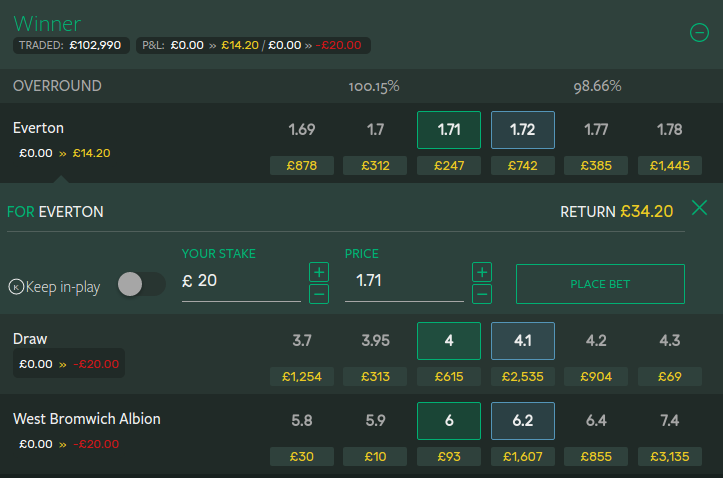Collapse the Winner market with minus icon
Image resolution: width=723 pixels, height=478 pixels.
[x=699, y=32]
